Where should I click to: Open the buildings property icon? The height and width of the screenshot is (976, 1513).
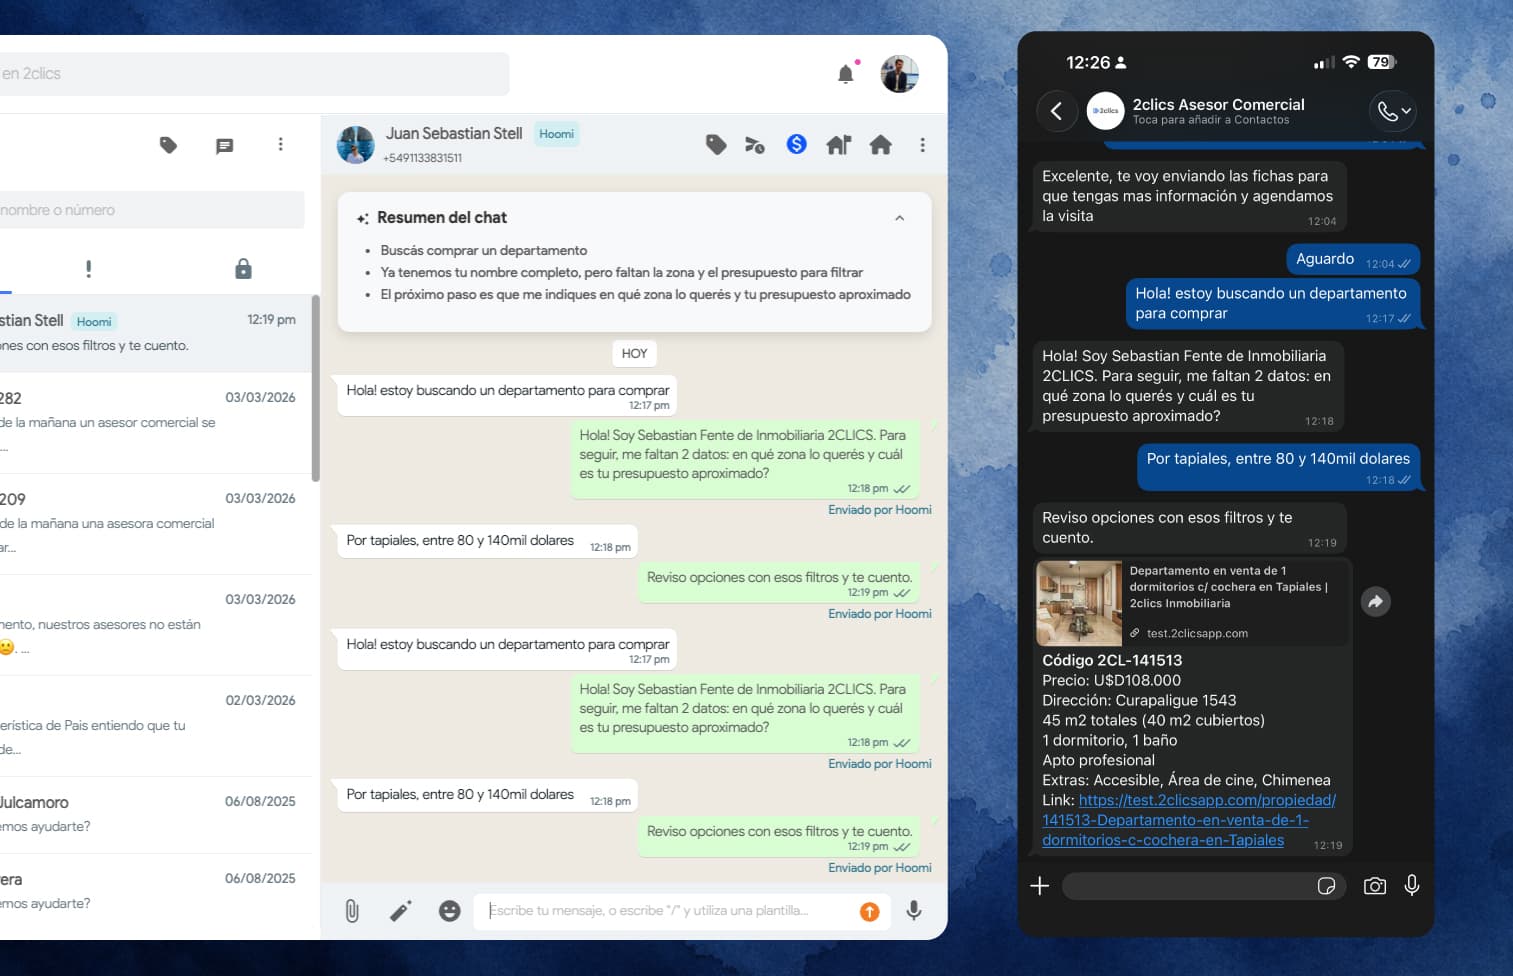click(838, 145)
